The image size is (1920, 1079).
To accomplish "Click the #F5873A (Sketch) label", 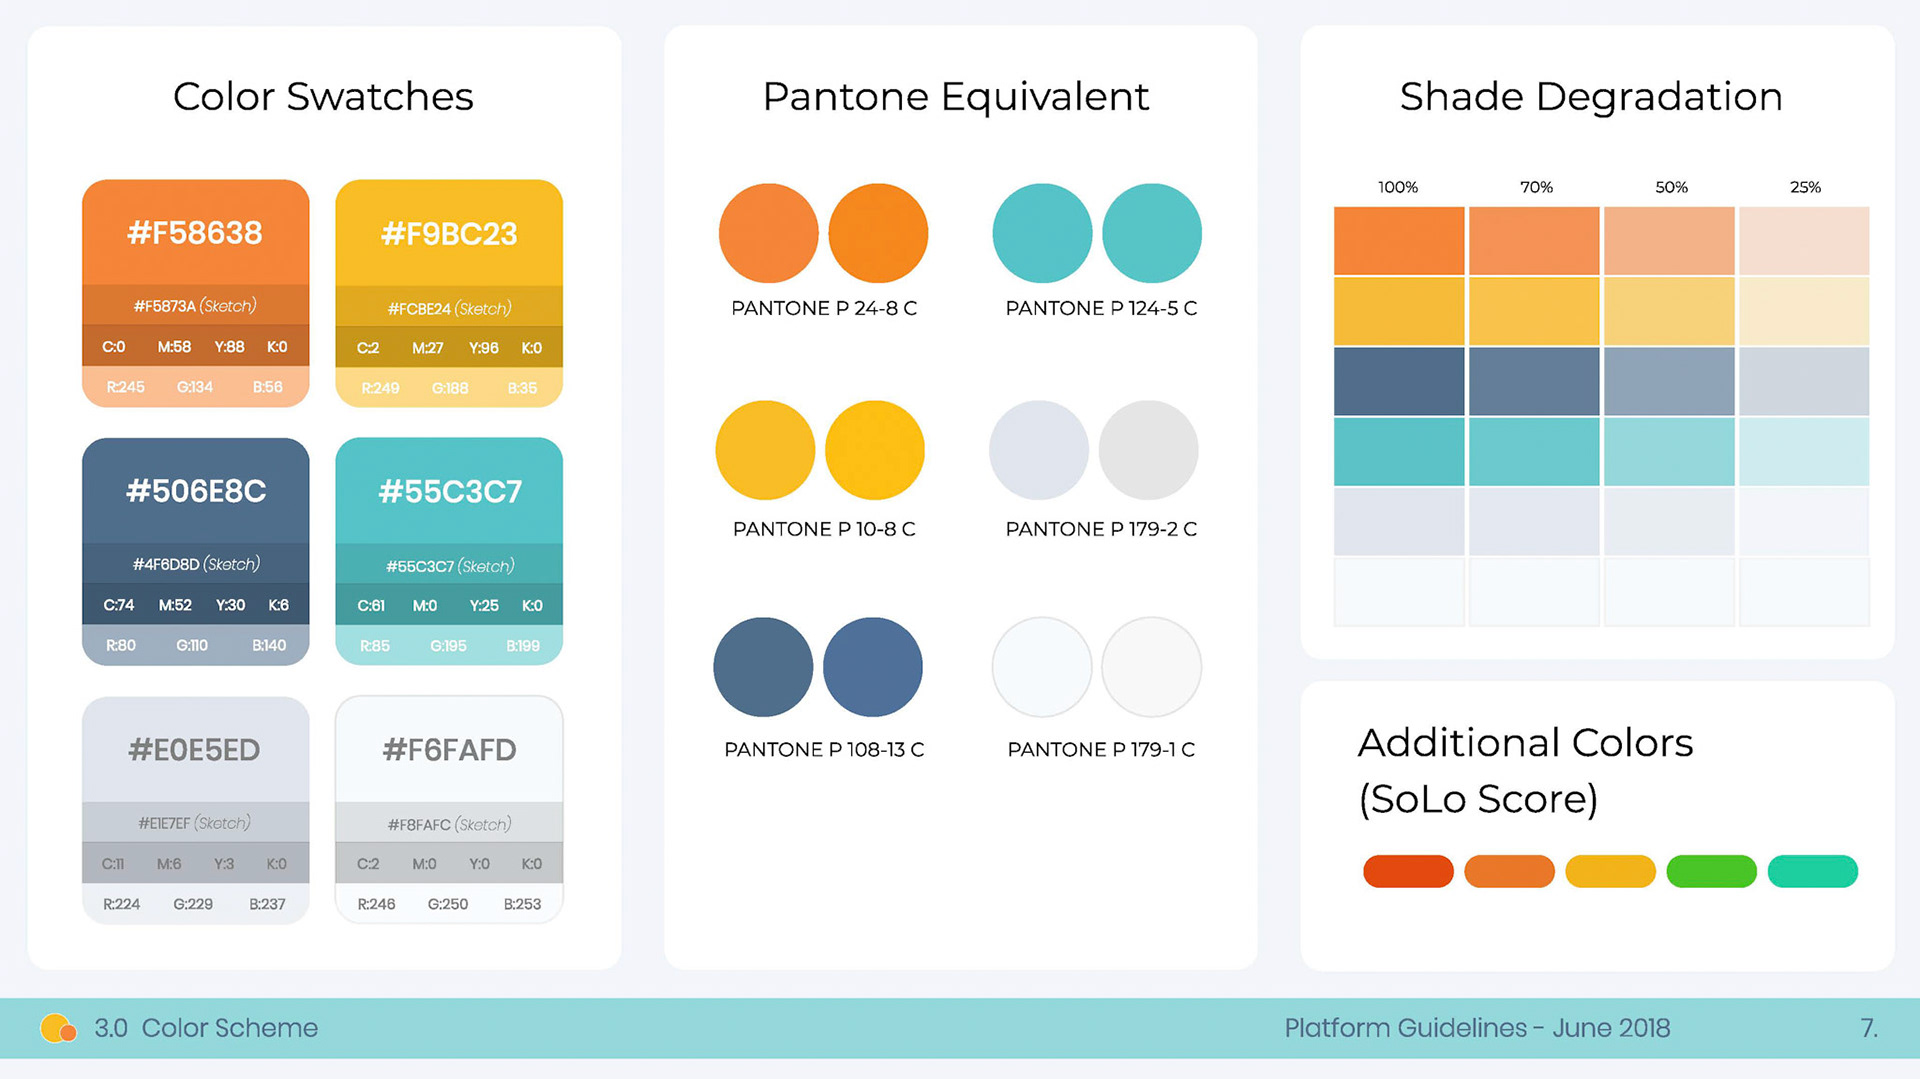I will coord(195,306).
